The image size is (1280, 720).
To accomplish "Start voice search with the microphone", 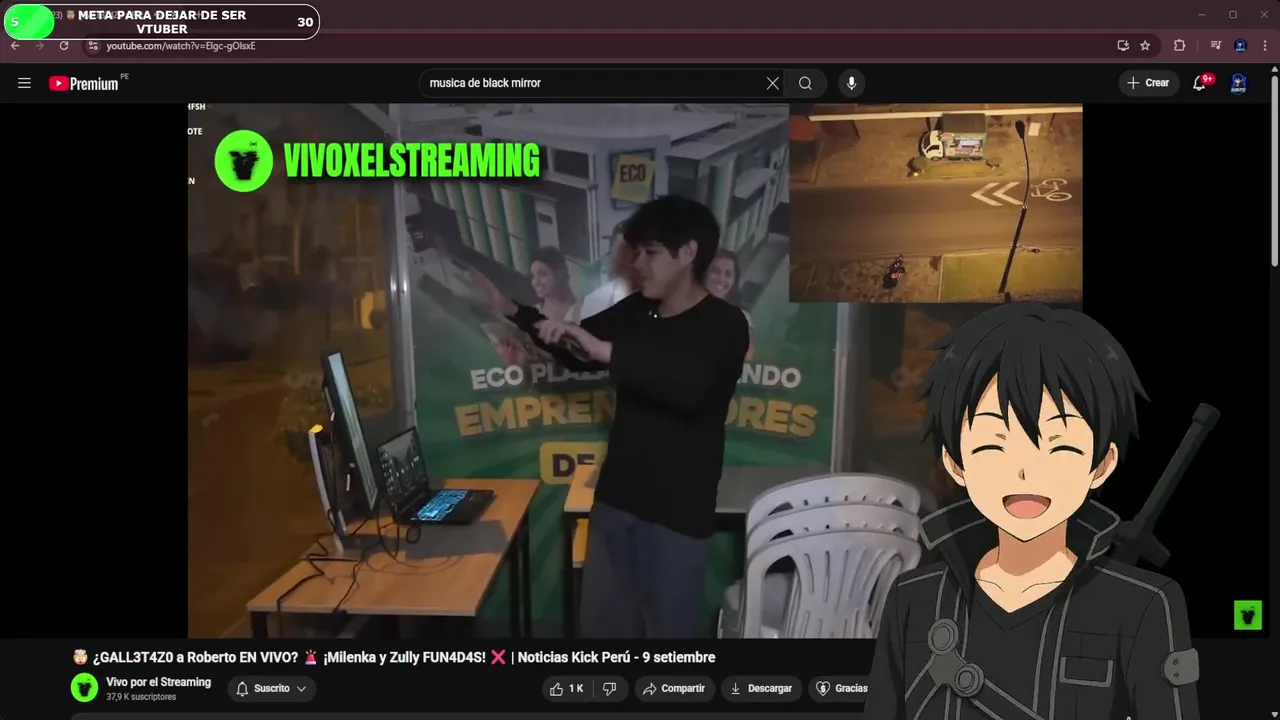I will coord(851,83).
